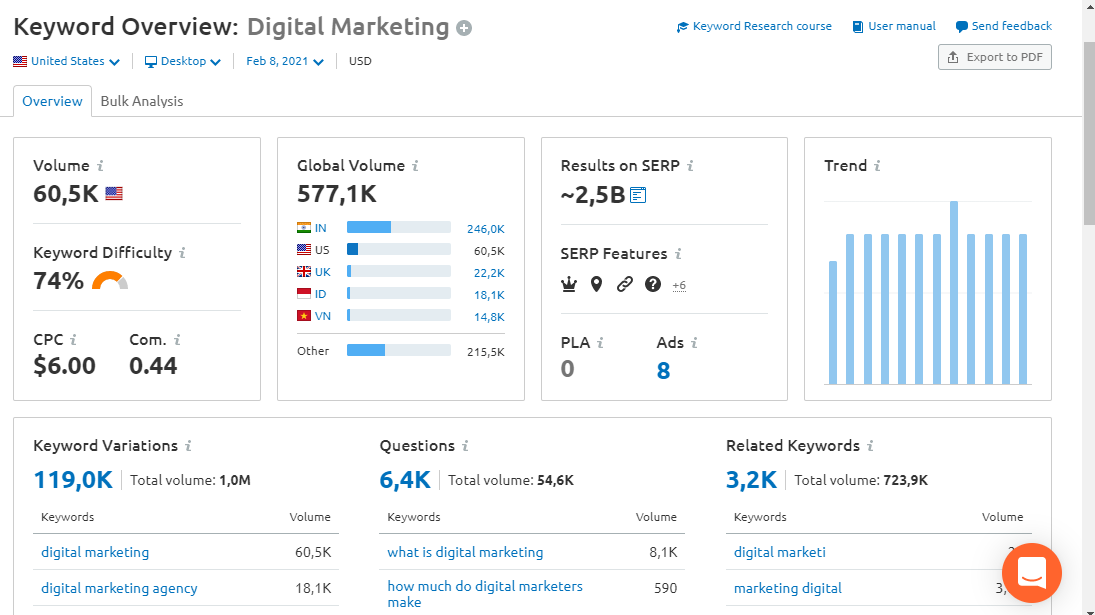This screenshot has width=1095, height=615.
Task: Click the plus icon beside Digital Marketing heading
Action: (463, 26)
